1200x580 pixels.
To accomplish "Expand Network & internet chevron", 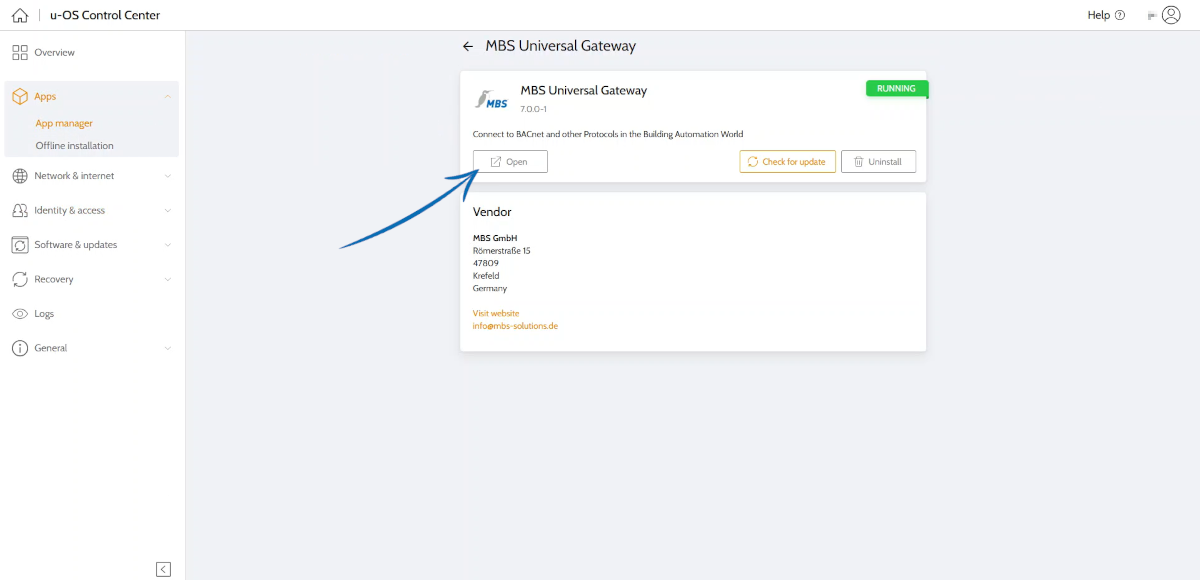I will 167,176.
